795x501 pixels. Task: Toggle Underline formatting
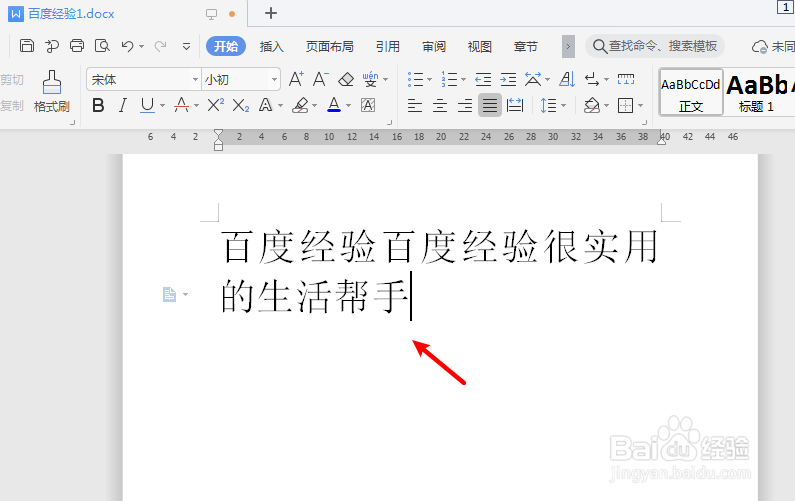(147, 105)
